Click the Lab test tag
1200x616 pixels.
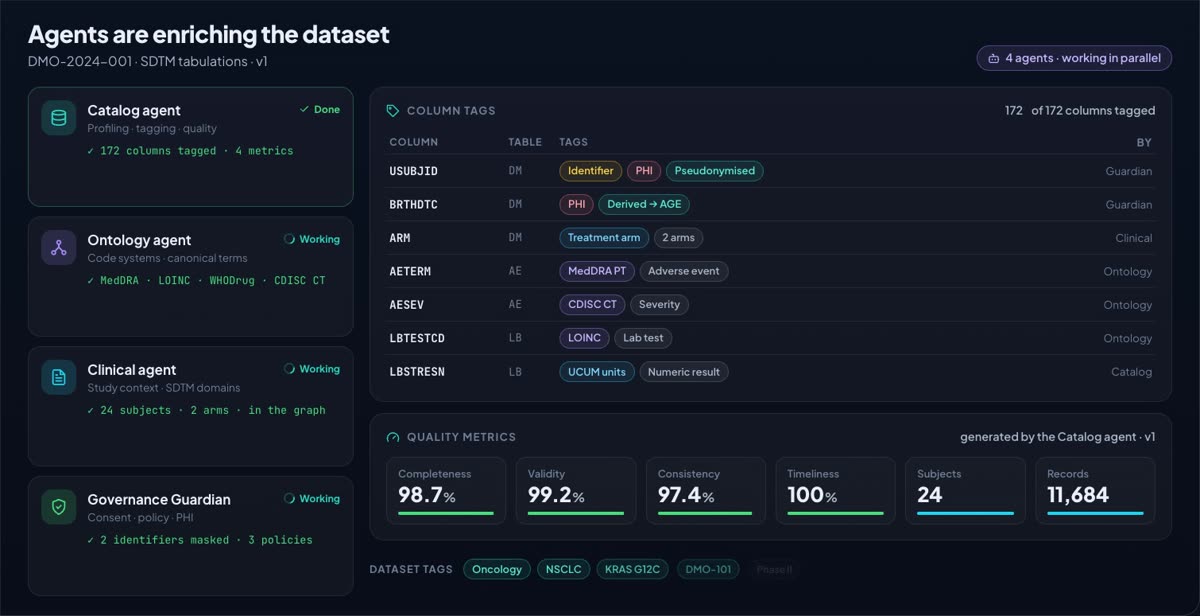coord(643,338)
